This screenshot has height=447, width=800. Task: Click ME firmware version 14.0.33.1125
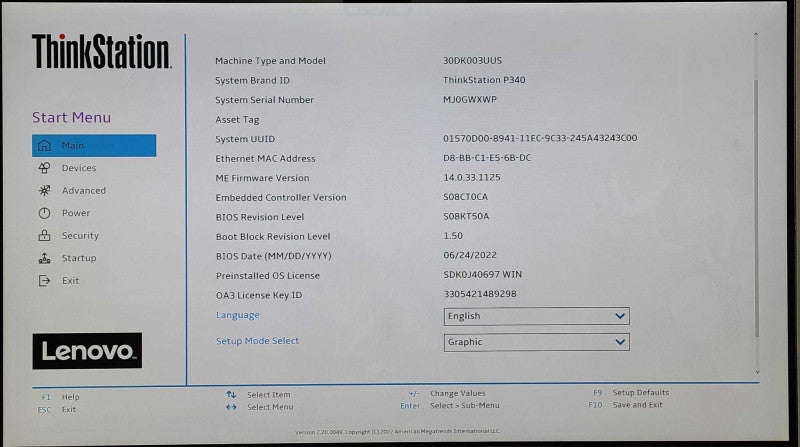pyautogui.click(x=471, y=177)
